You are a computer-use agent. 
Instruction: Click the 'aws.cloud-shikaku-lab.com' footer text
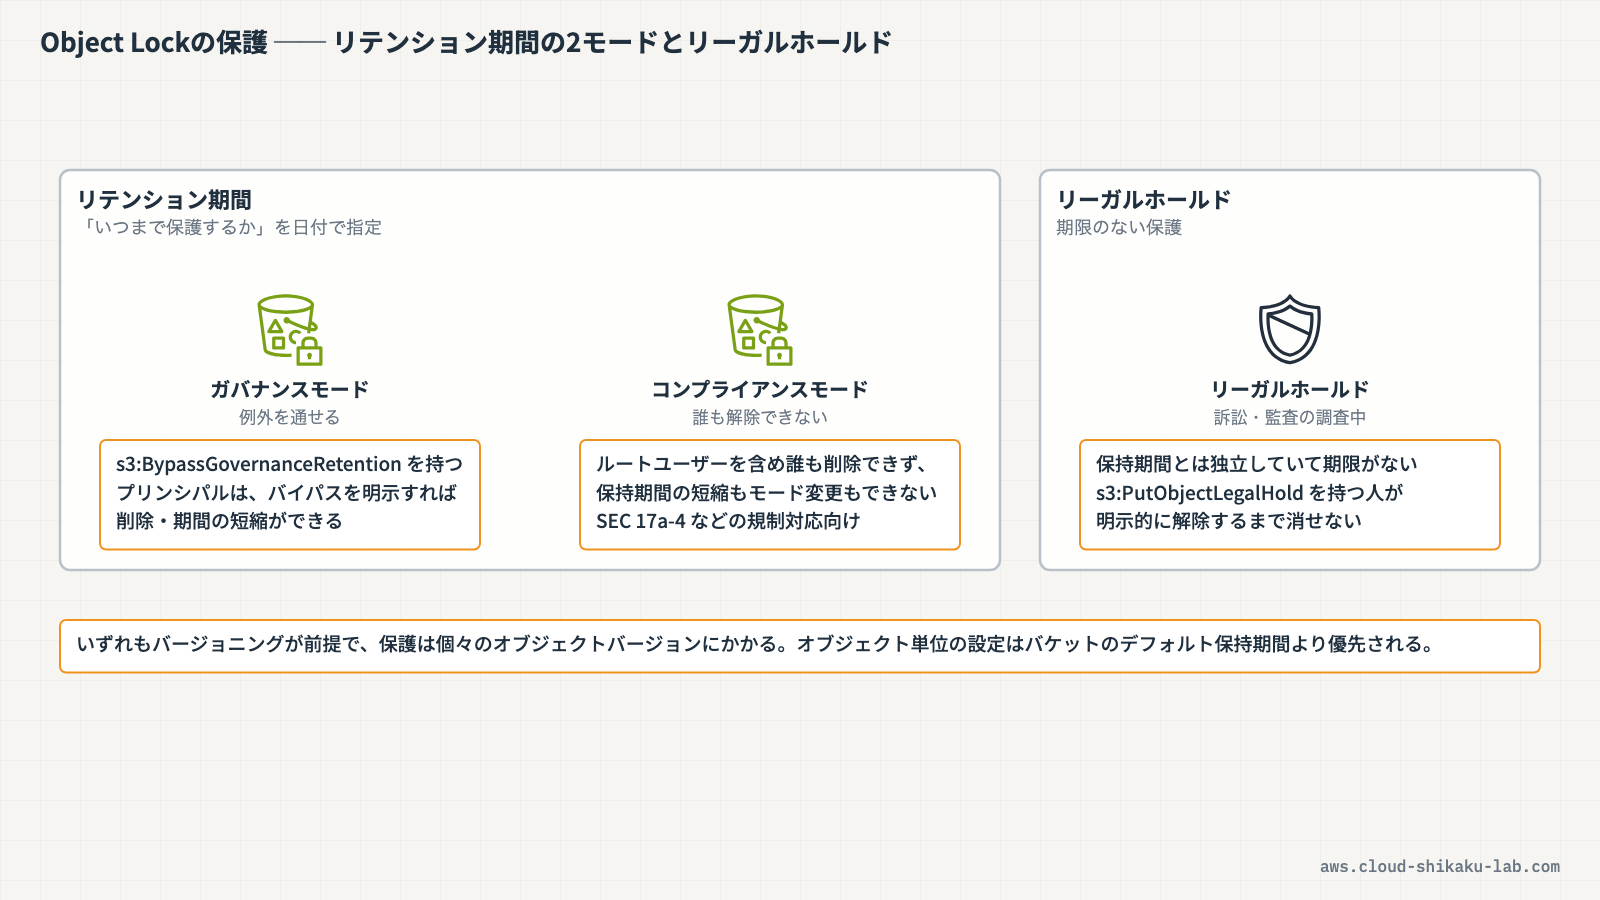[x=1440, y=867]
